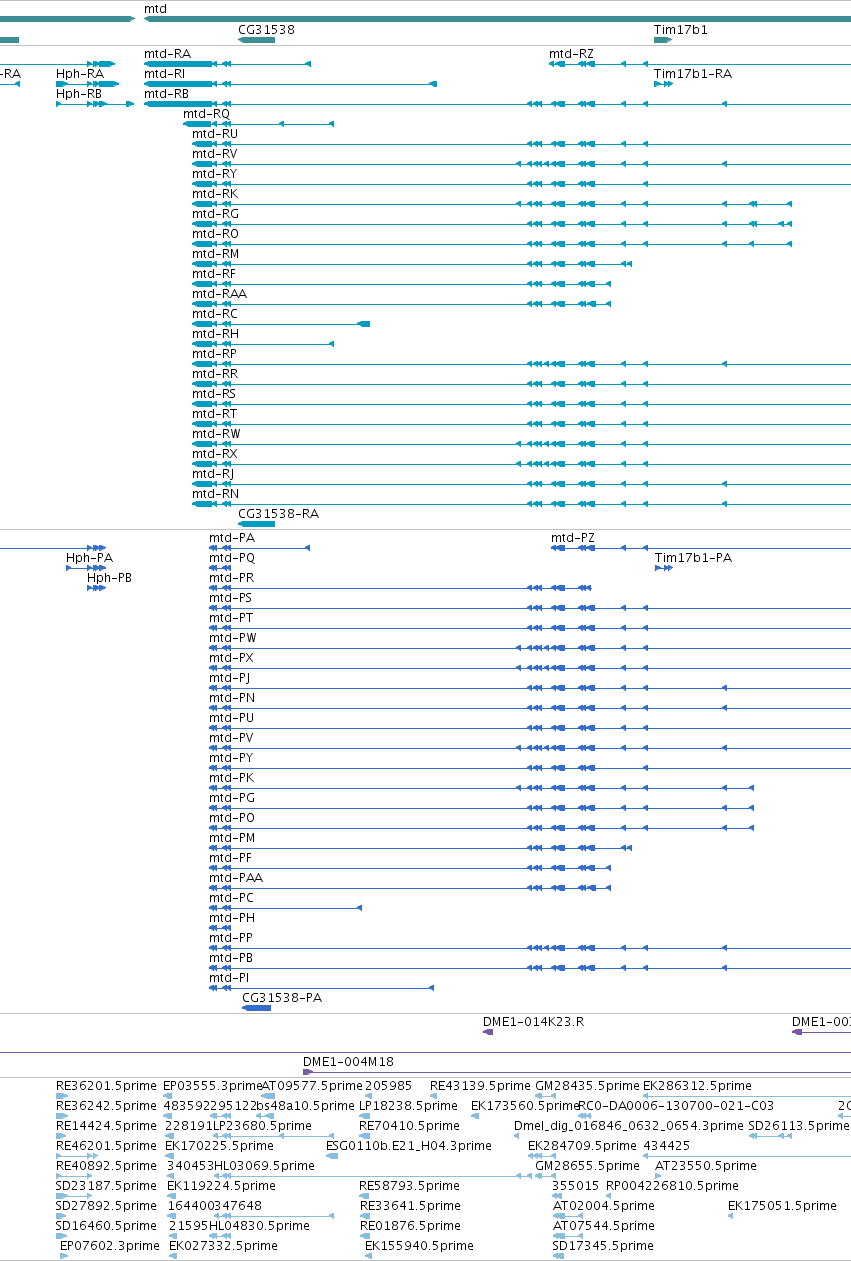Viewport: 851px width, 1261px height.
Task: Open EST RE36201.5prime
Action: tap(106, 1086)
